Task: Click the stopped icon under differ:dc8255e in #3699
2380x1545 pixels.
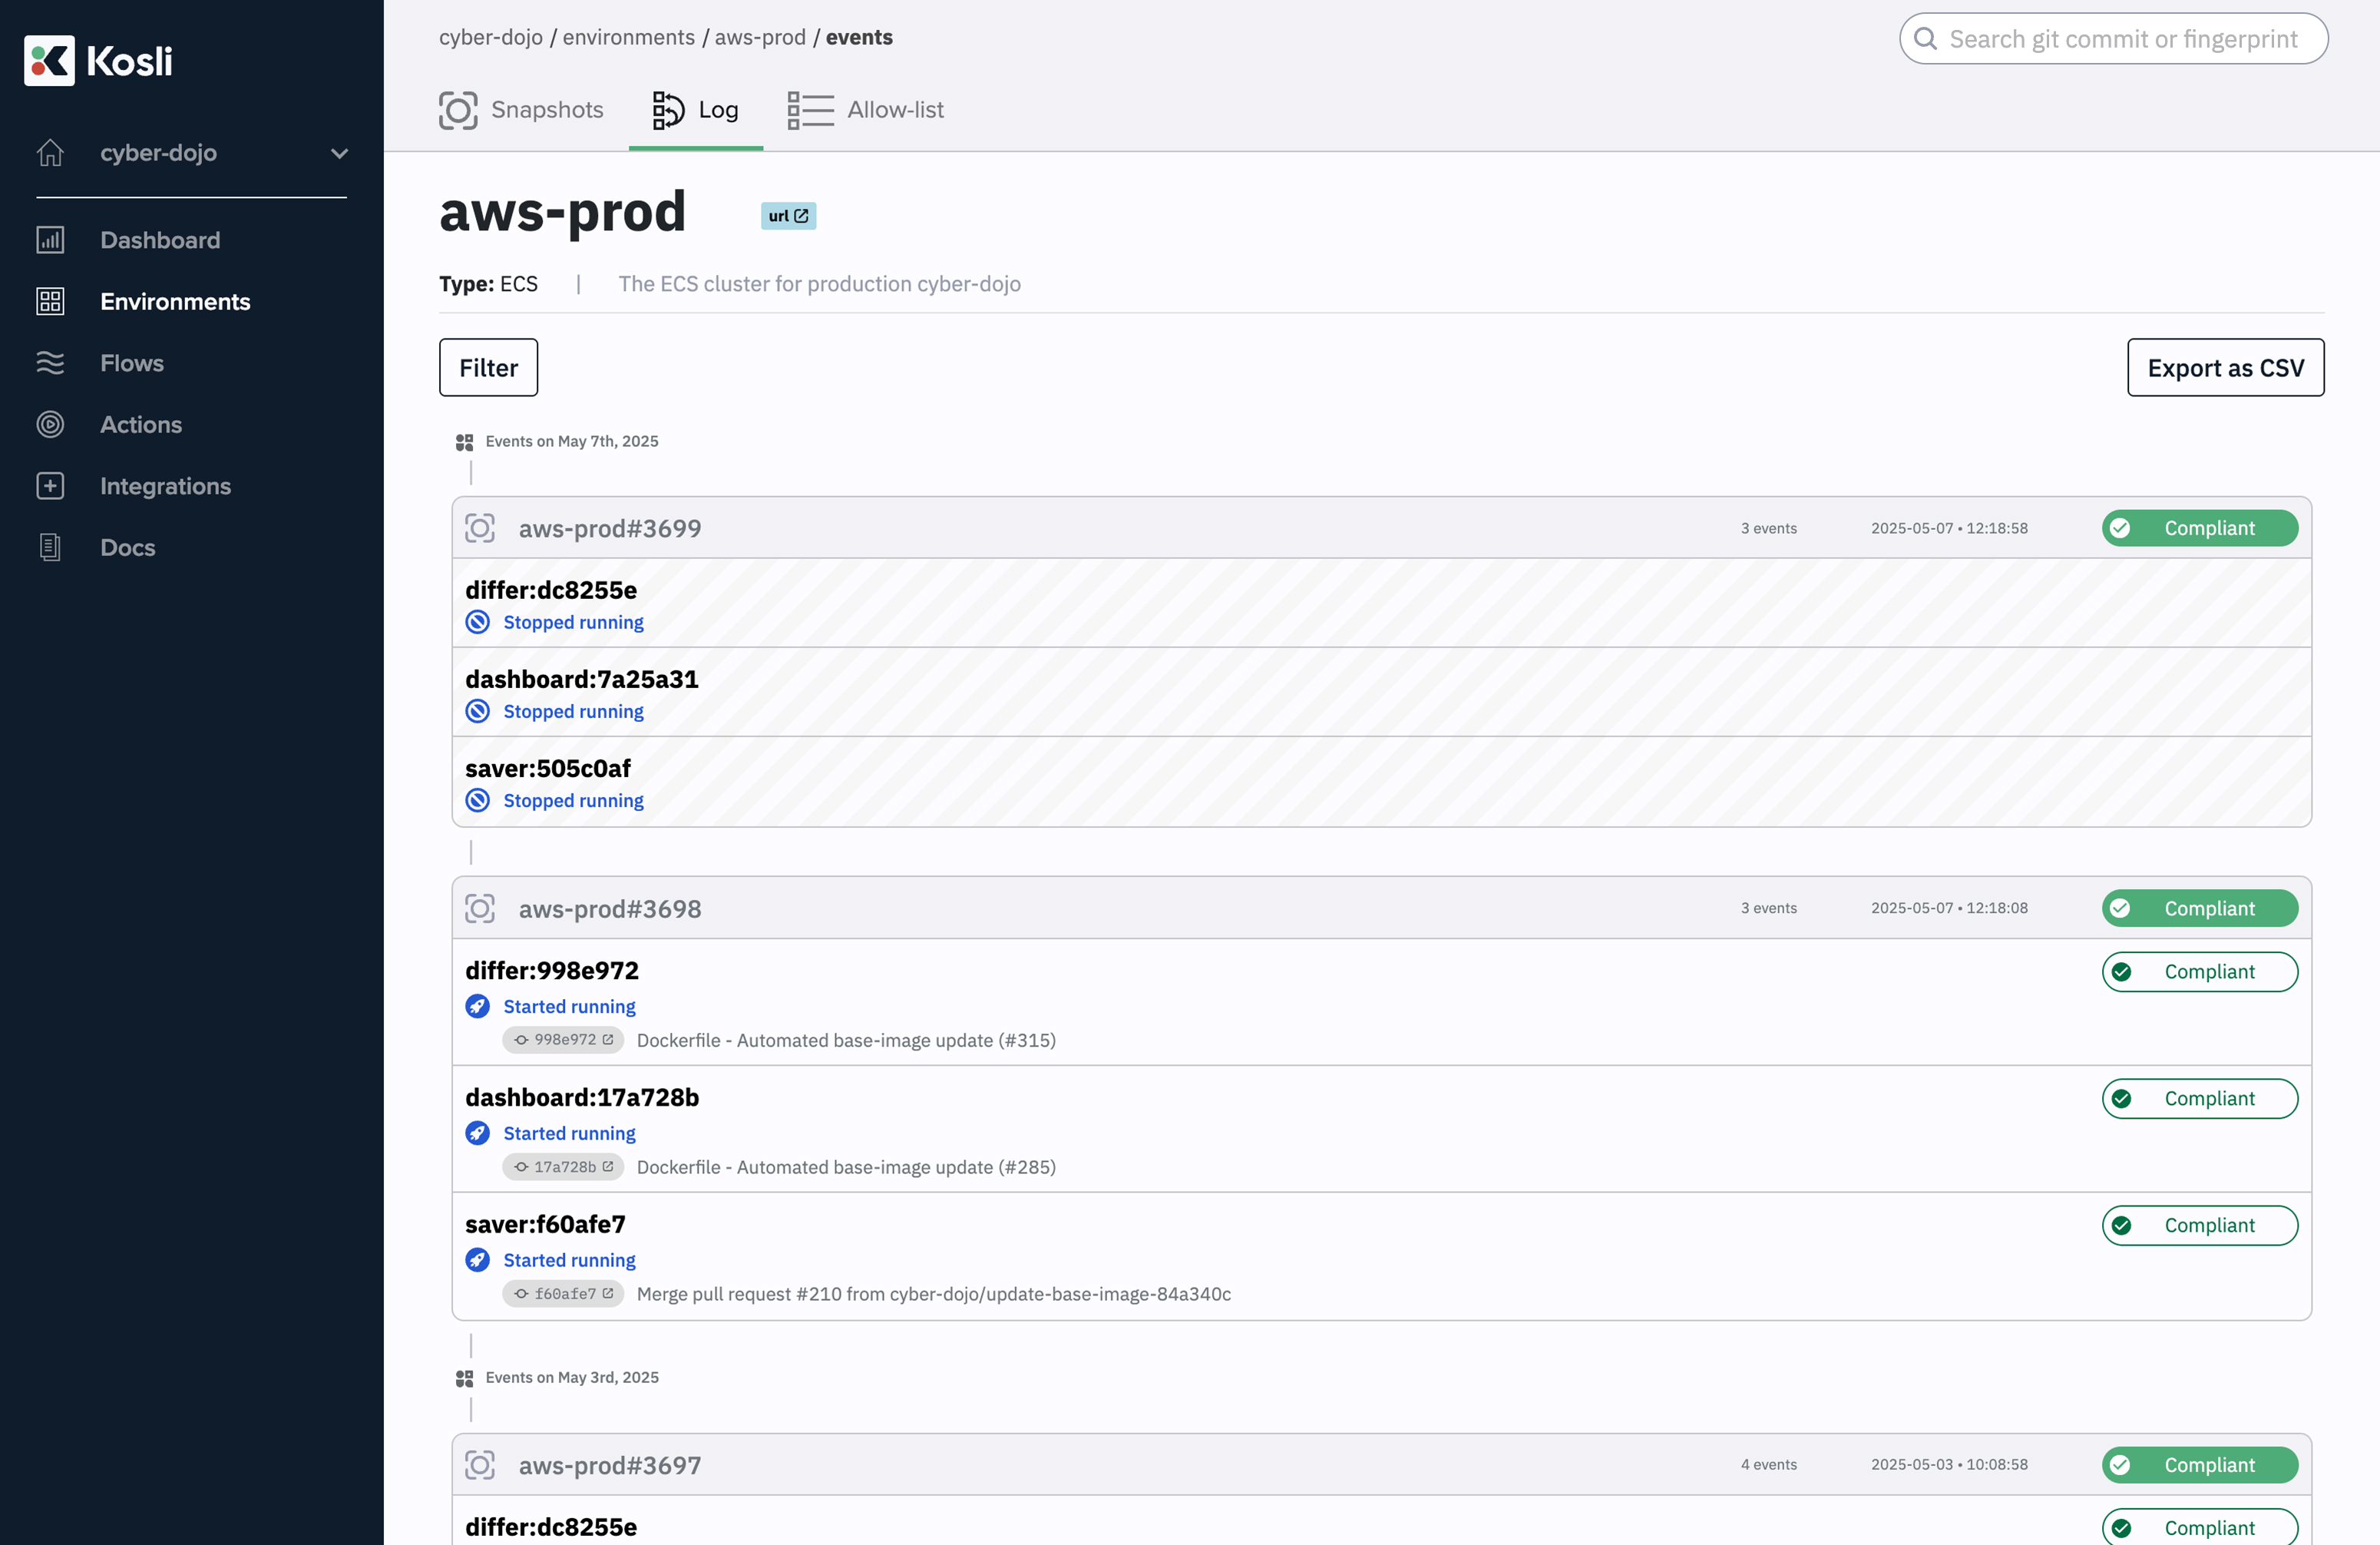Action: 478,622
